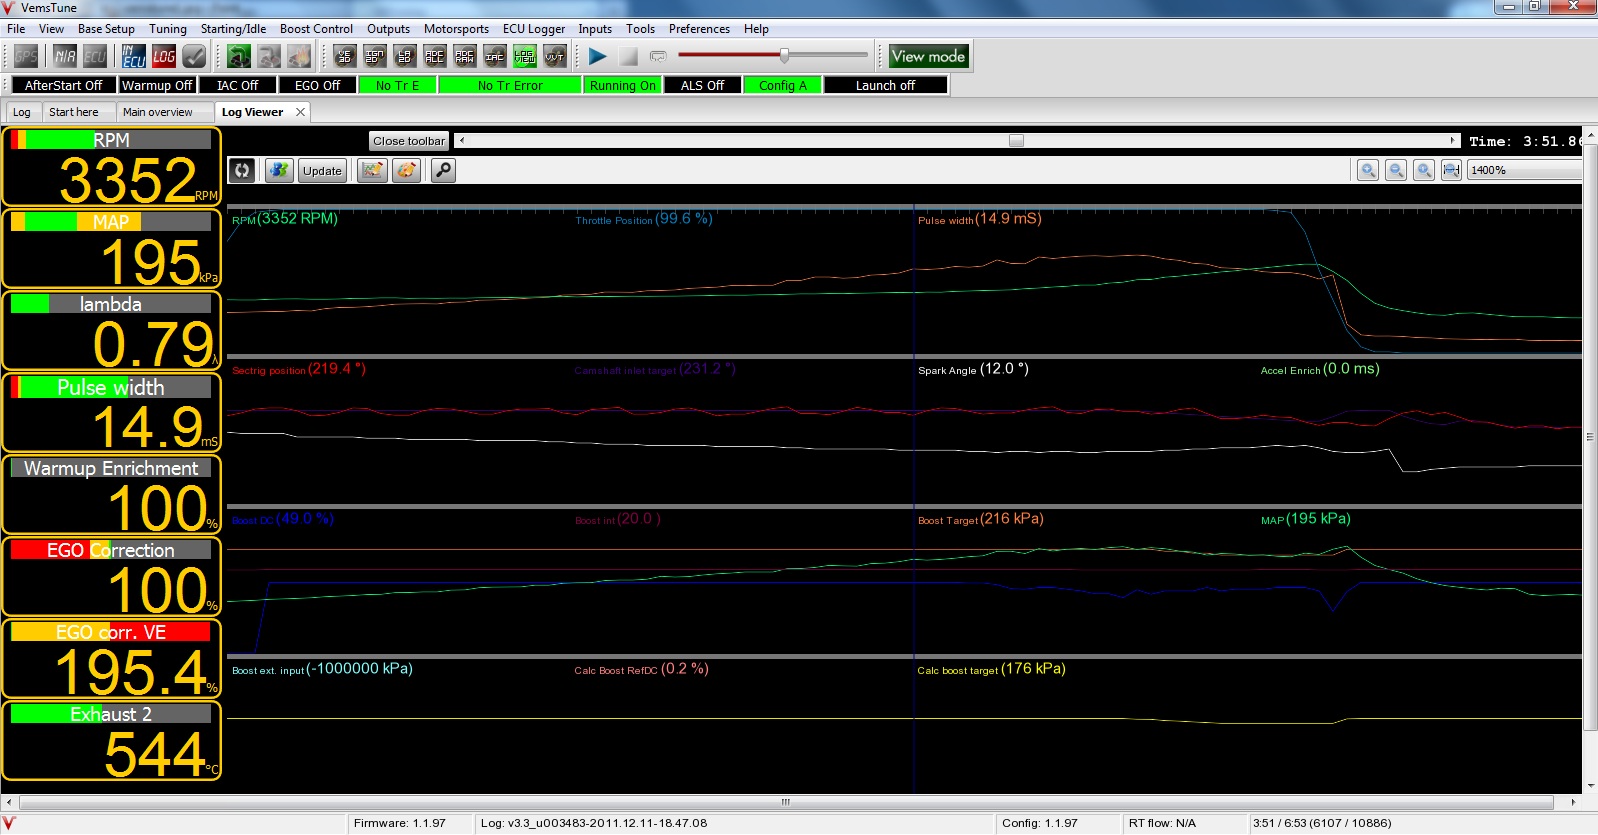Click the Update button
The width and height of the screenshot is (1598, 835).
pyautogui.click(x=322, y=171)
